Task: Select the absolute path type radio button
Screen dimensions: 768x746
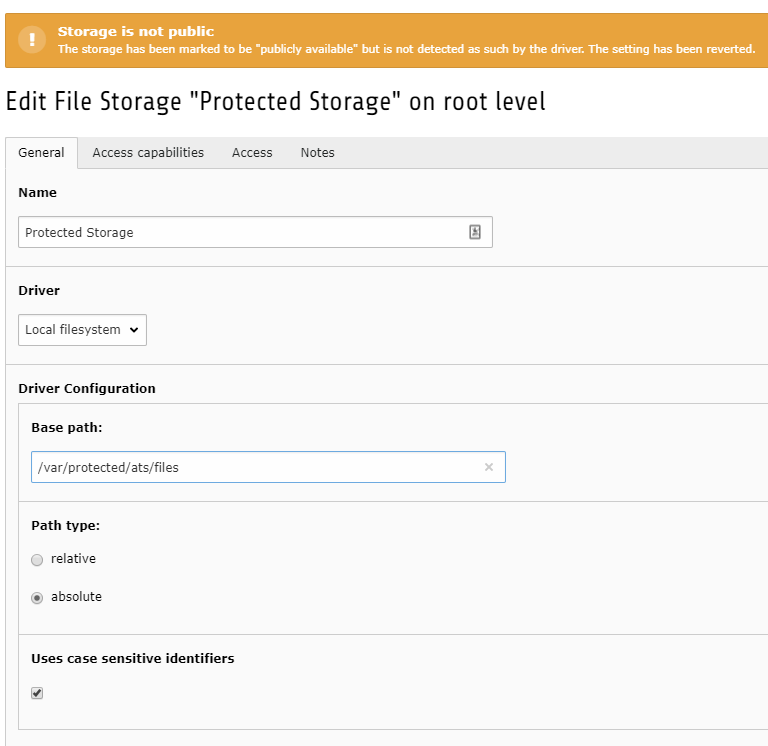Action: tap(38, 598)
